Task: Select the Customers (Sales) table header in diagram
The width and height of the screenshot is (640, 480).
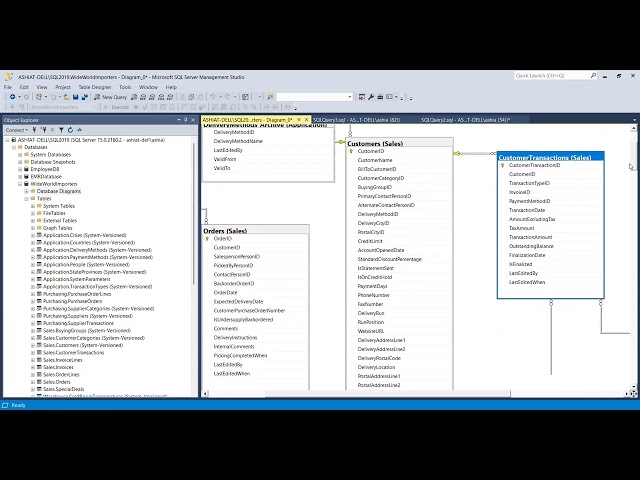Action: click(x=400, y=143)
